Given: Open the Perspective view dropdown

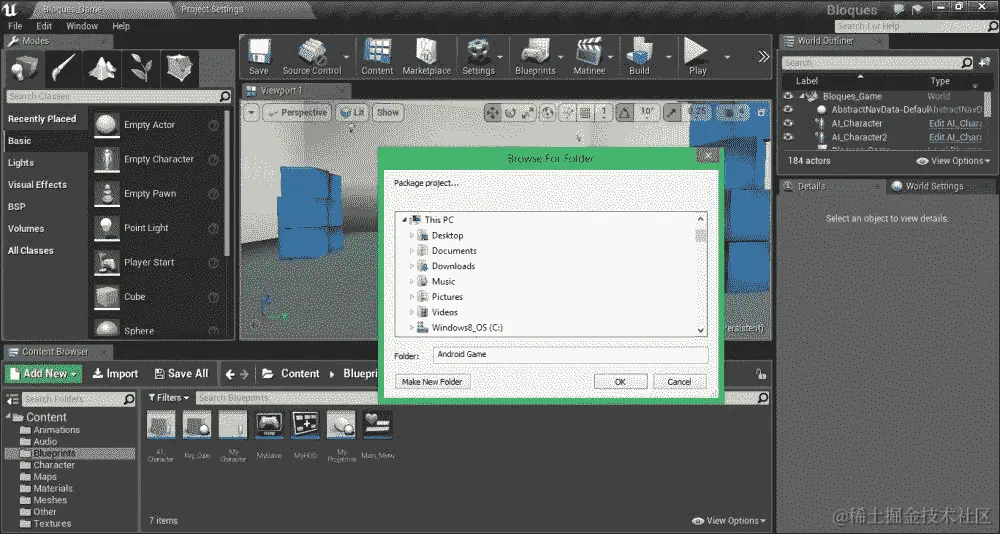Looking at the screenshot, I should point(297,113).
